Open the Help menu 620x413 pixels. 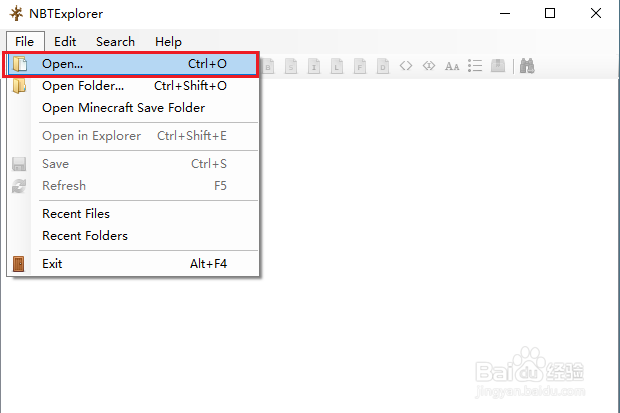[x=168, y=42]
